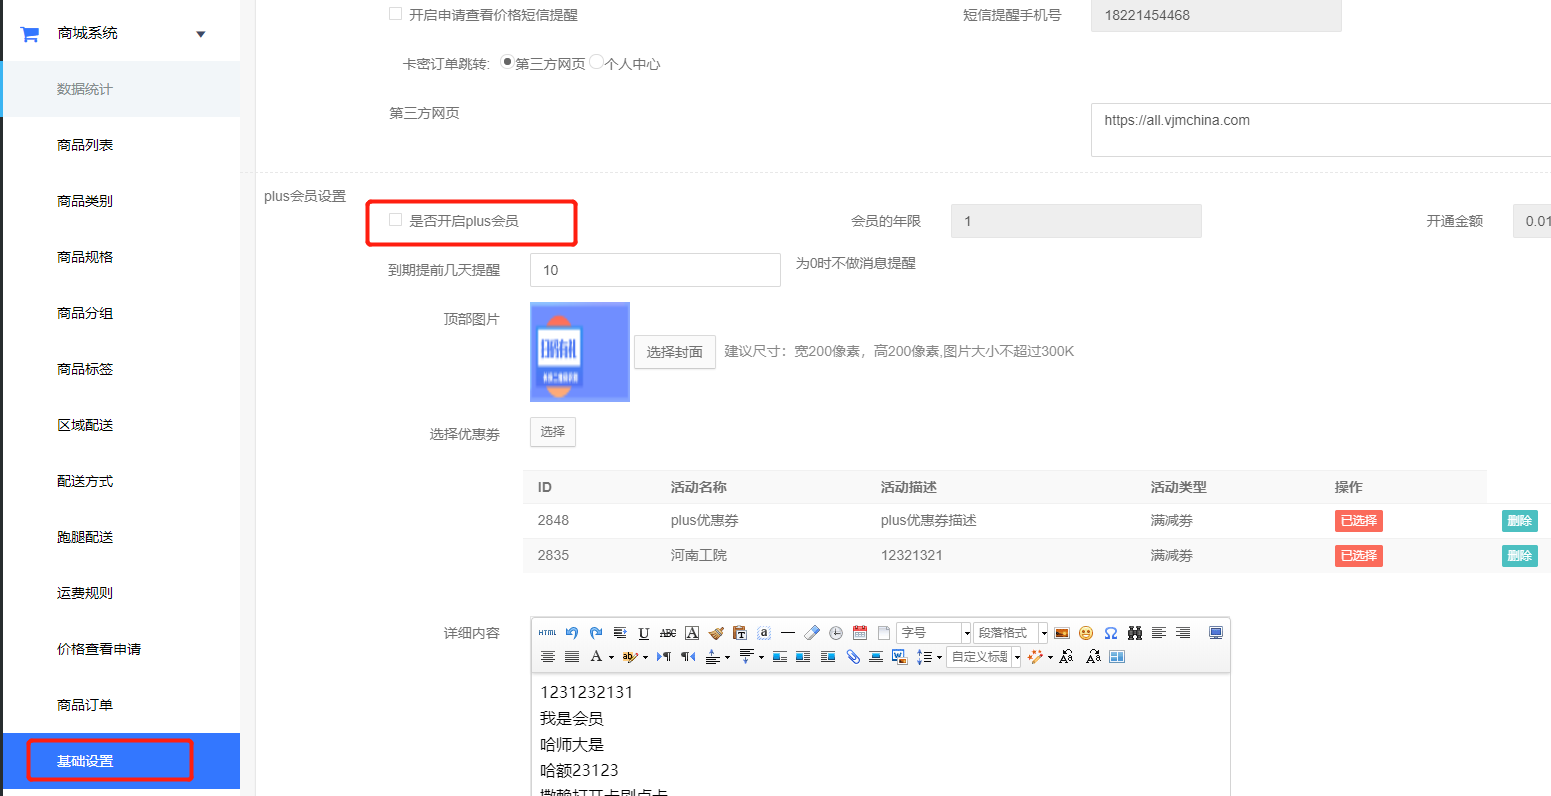Click the 到期提前几天提醒 input field
Viewport: 1551px width, 796px height.
click(x=655, y=270)
